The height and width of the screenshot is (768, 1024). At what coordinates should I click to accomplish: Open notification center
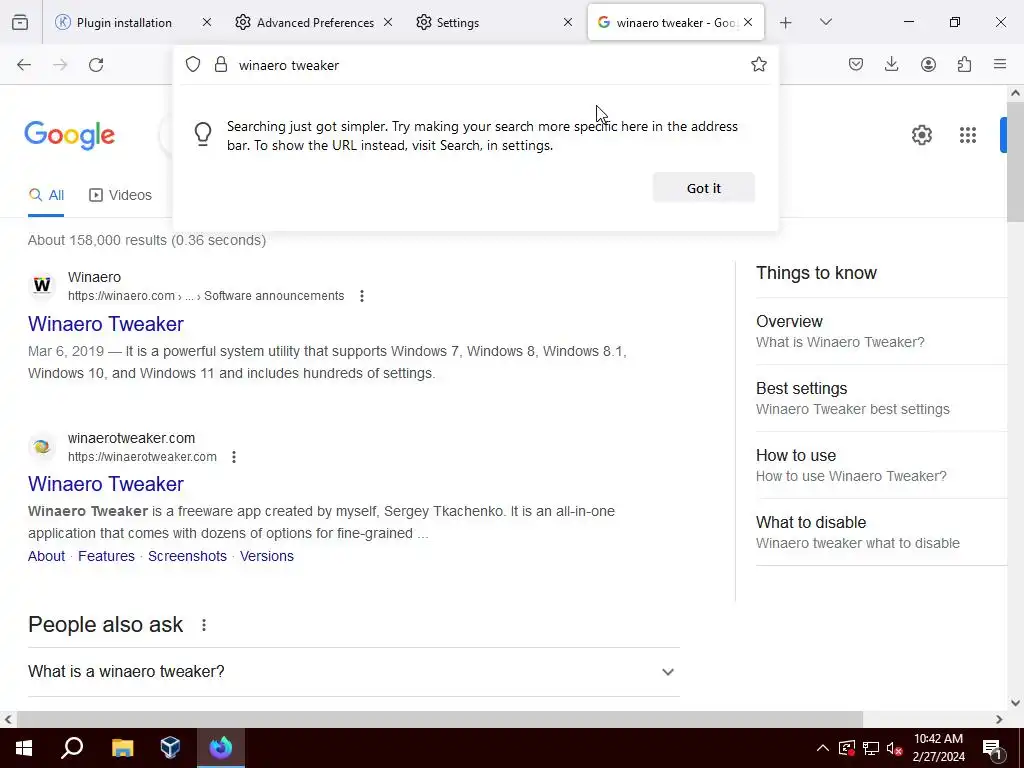(x=992, y=748)
